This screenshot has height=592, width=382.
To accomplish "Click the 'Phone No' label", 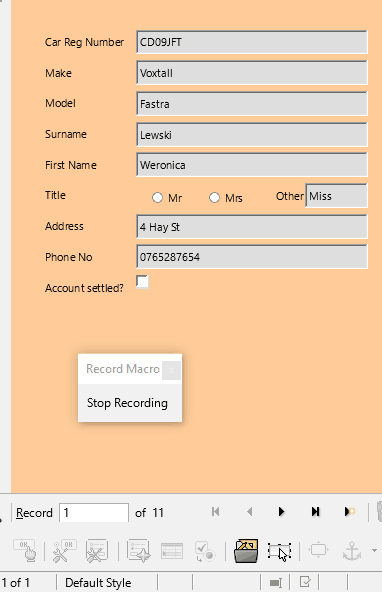I will 68,257.
